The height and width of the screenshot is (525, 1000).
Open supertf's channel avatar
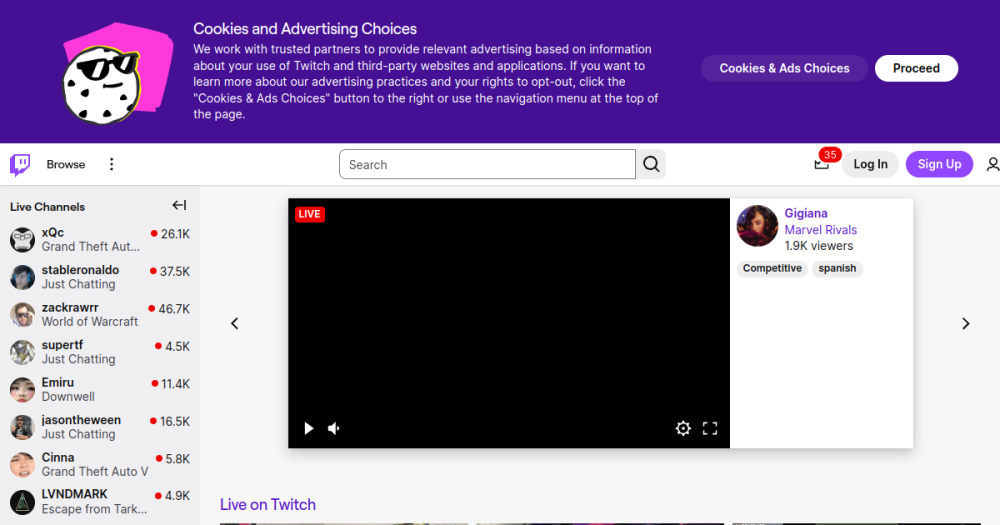click(22, 352)
